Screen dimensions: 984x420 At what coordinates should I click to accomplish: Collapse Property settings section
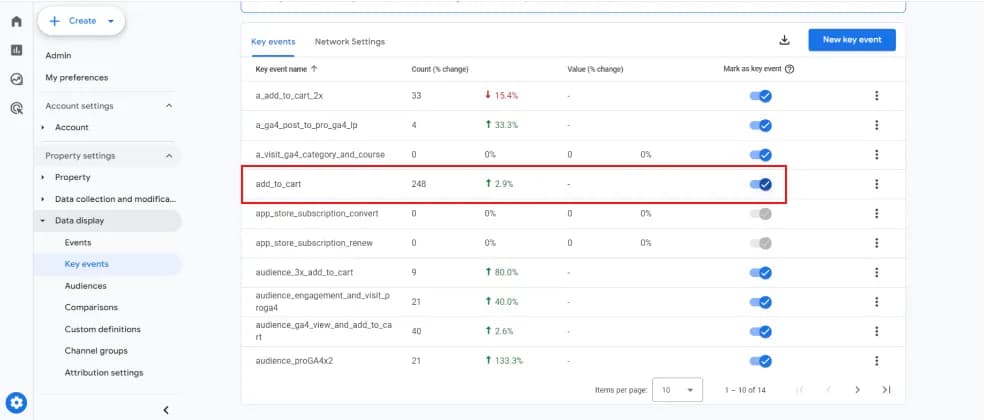point(169,156)
